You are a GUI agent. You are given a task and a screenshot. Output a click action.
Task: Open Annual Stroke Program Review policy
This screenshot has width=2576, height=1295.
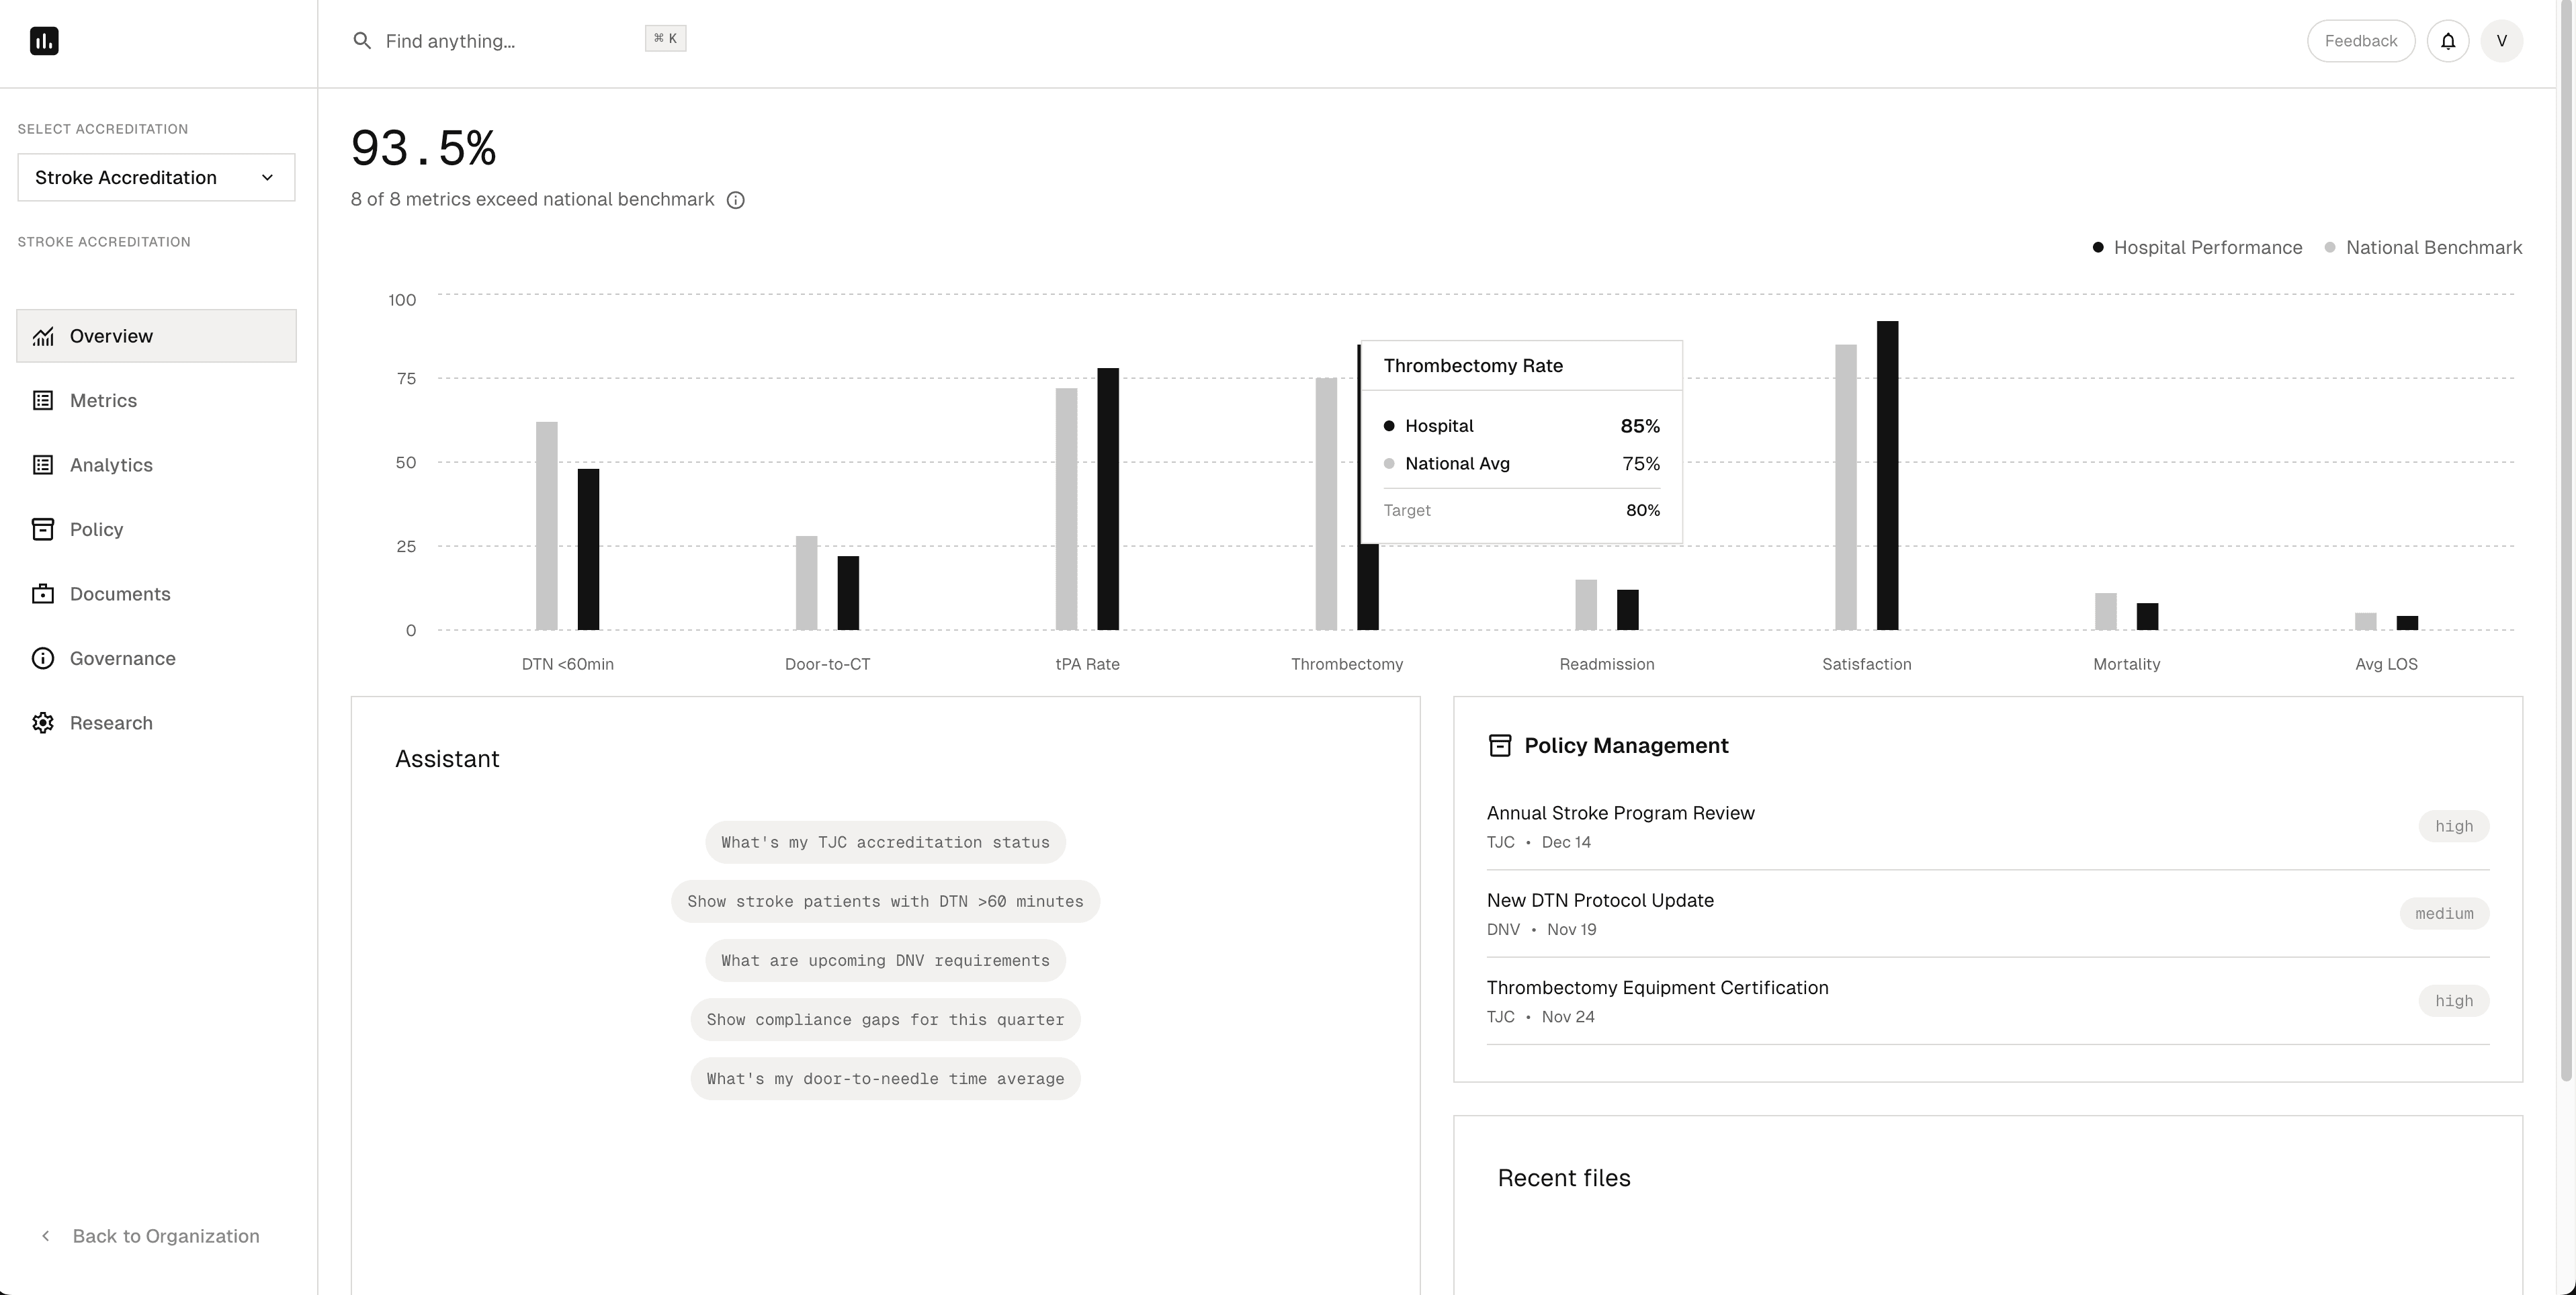coord(1620,813)
